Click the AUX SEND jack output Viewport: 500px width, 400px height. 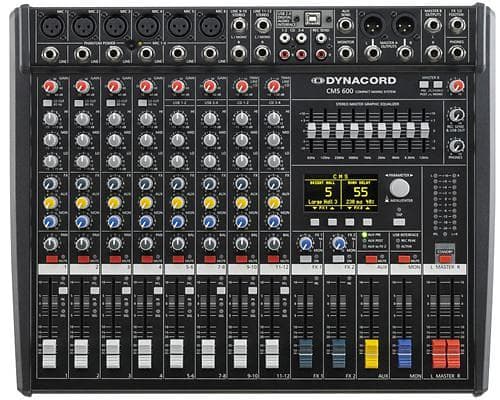[x=346, y=25]
